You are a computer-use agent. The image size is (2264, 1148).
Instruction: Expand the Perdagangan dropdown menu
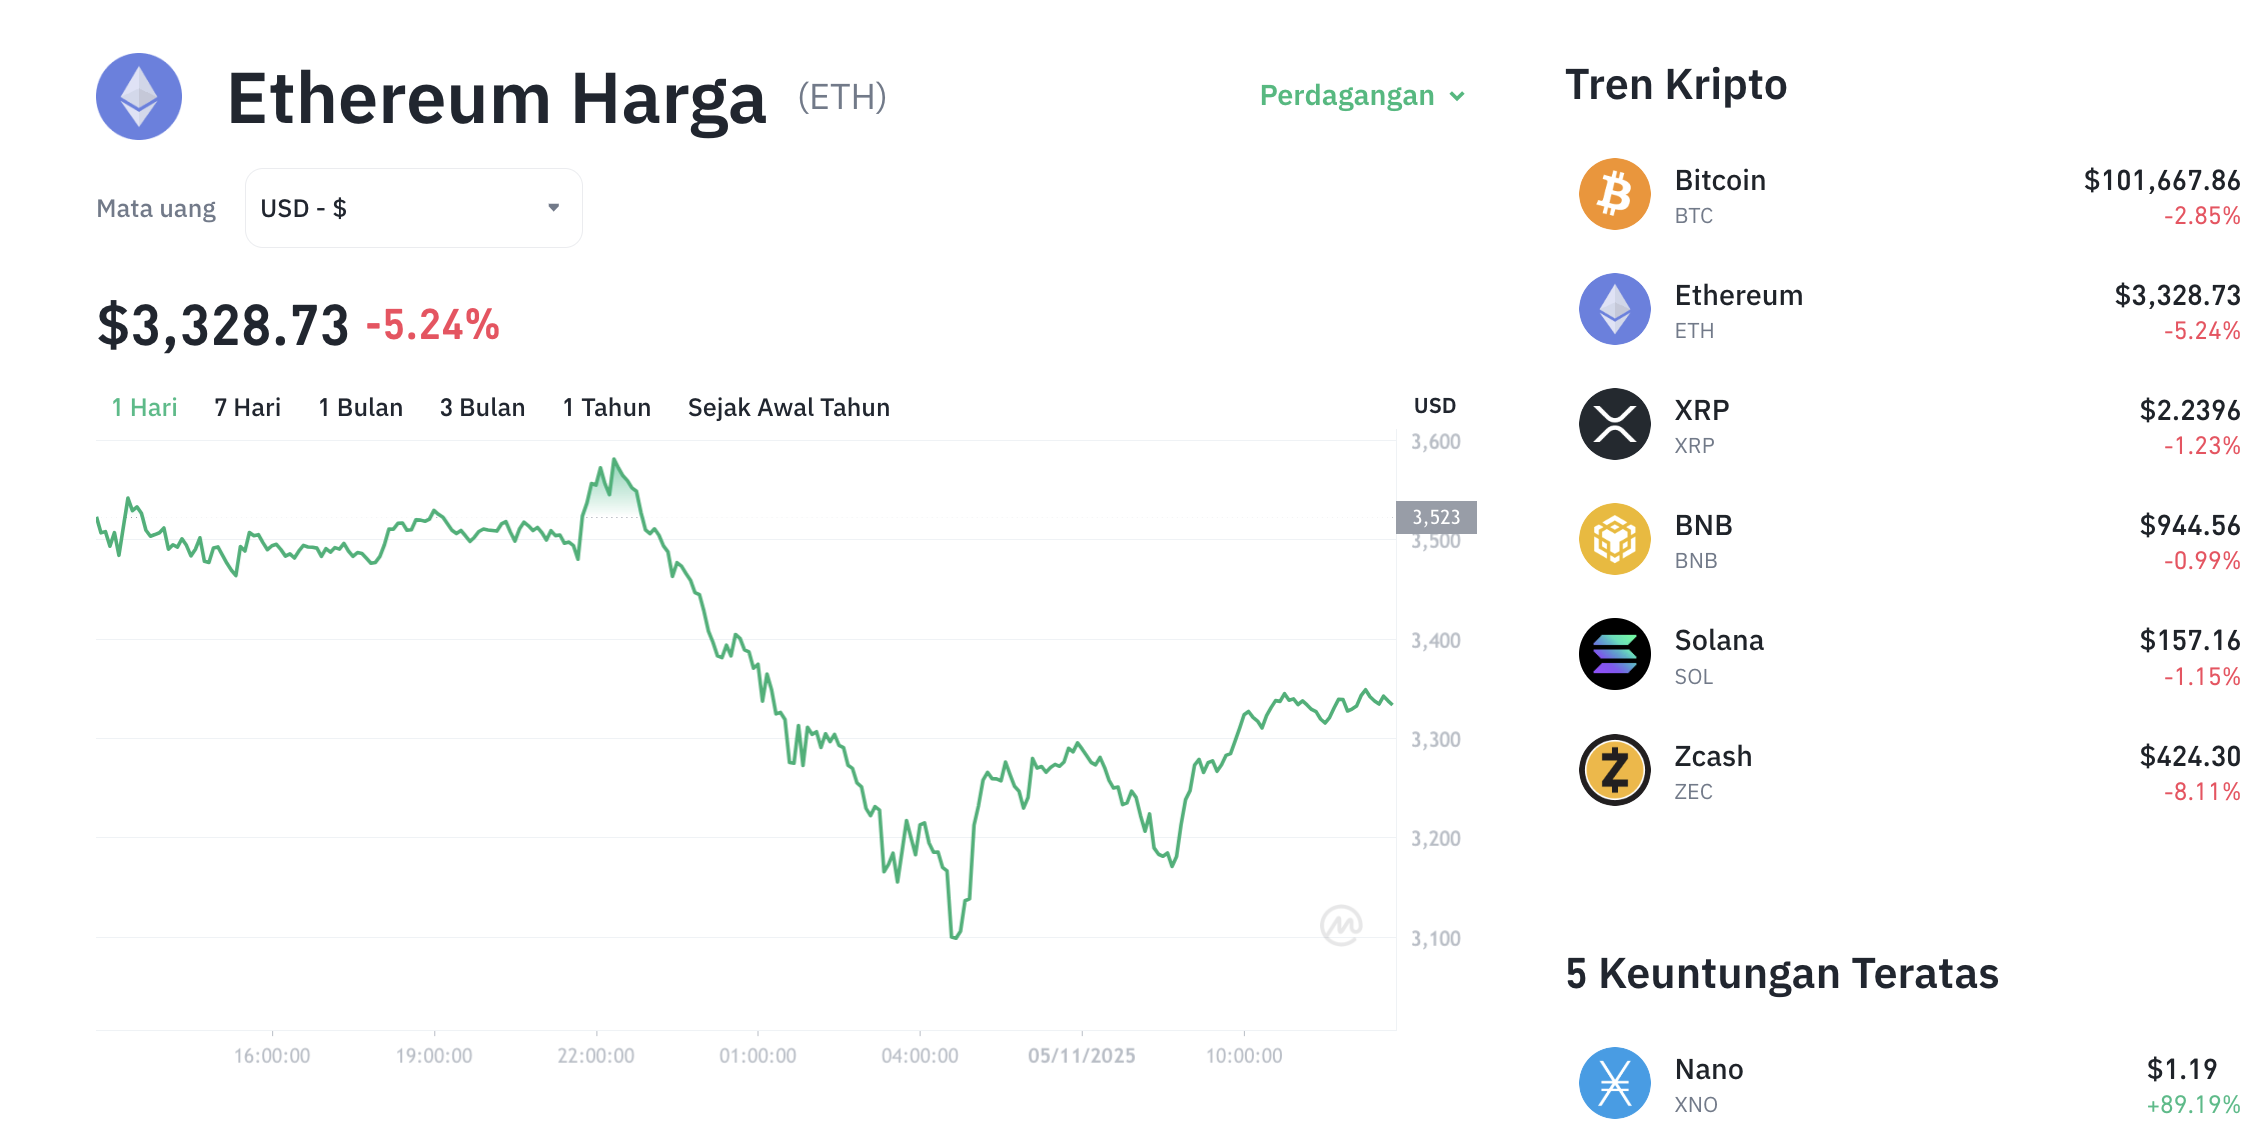1360,95
